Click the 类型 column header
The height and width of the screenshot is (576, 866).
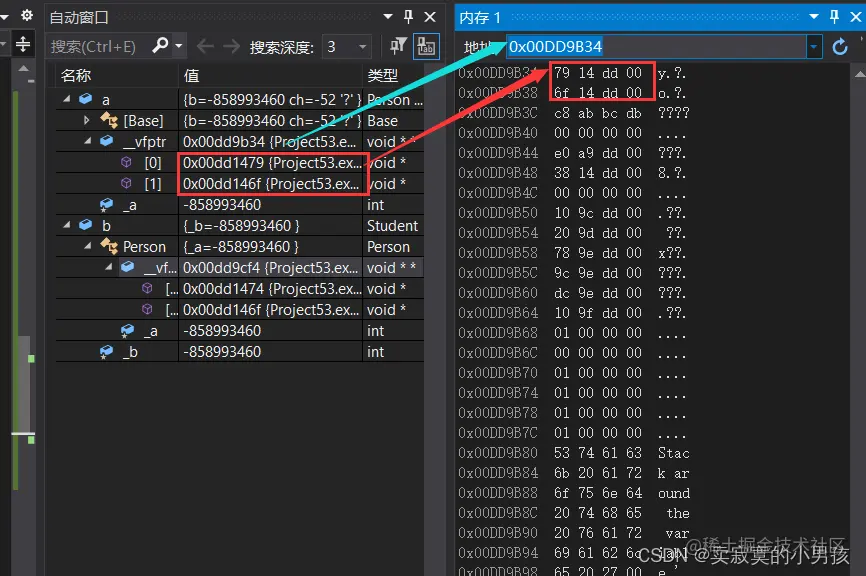tap(382, 75)
